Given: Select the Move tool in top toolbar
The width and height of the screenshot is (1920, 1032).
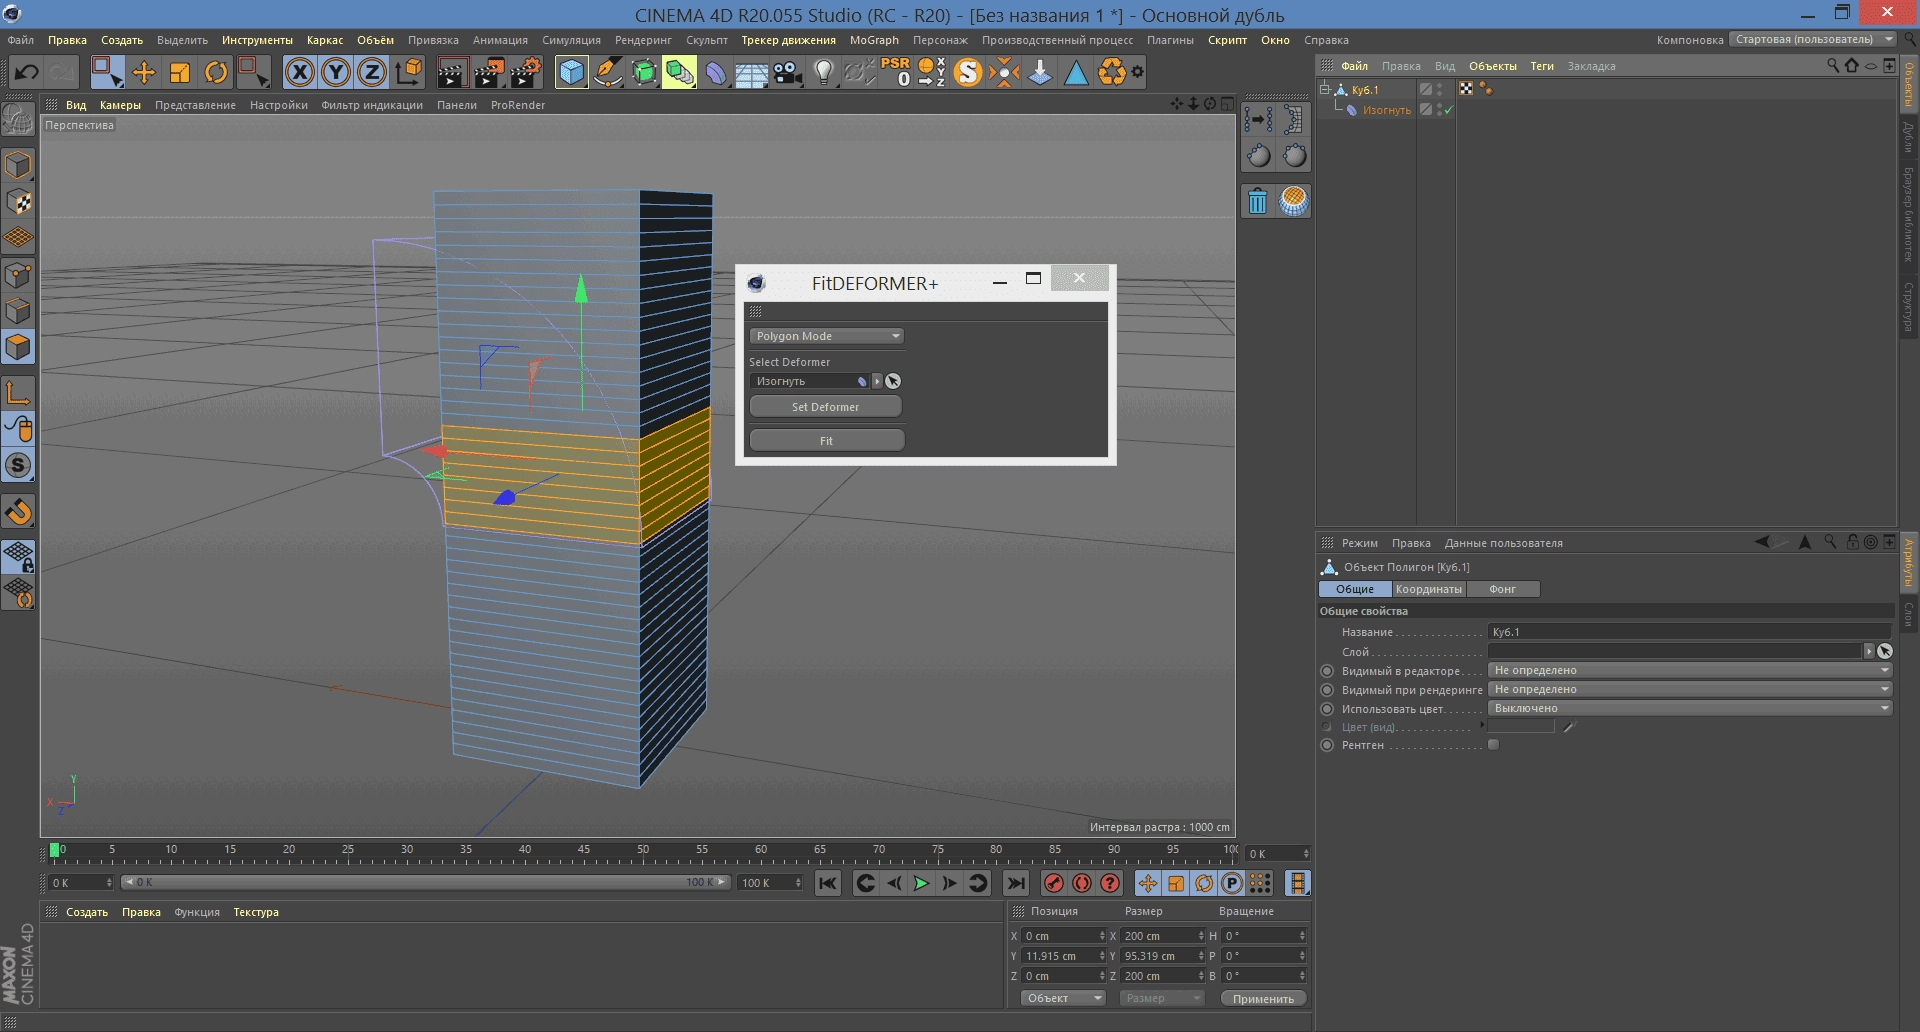Looking at the screenshot, I should [143, 72].
